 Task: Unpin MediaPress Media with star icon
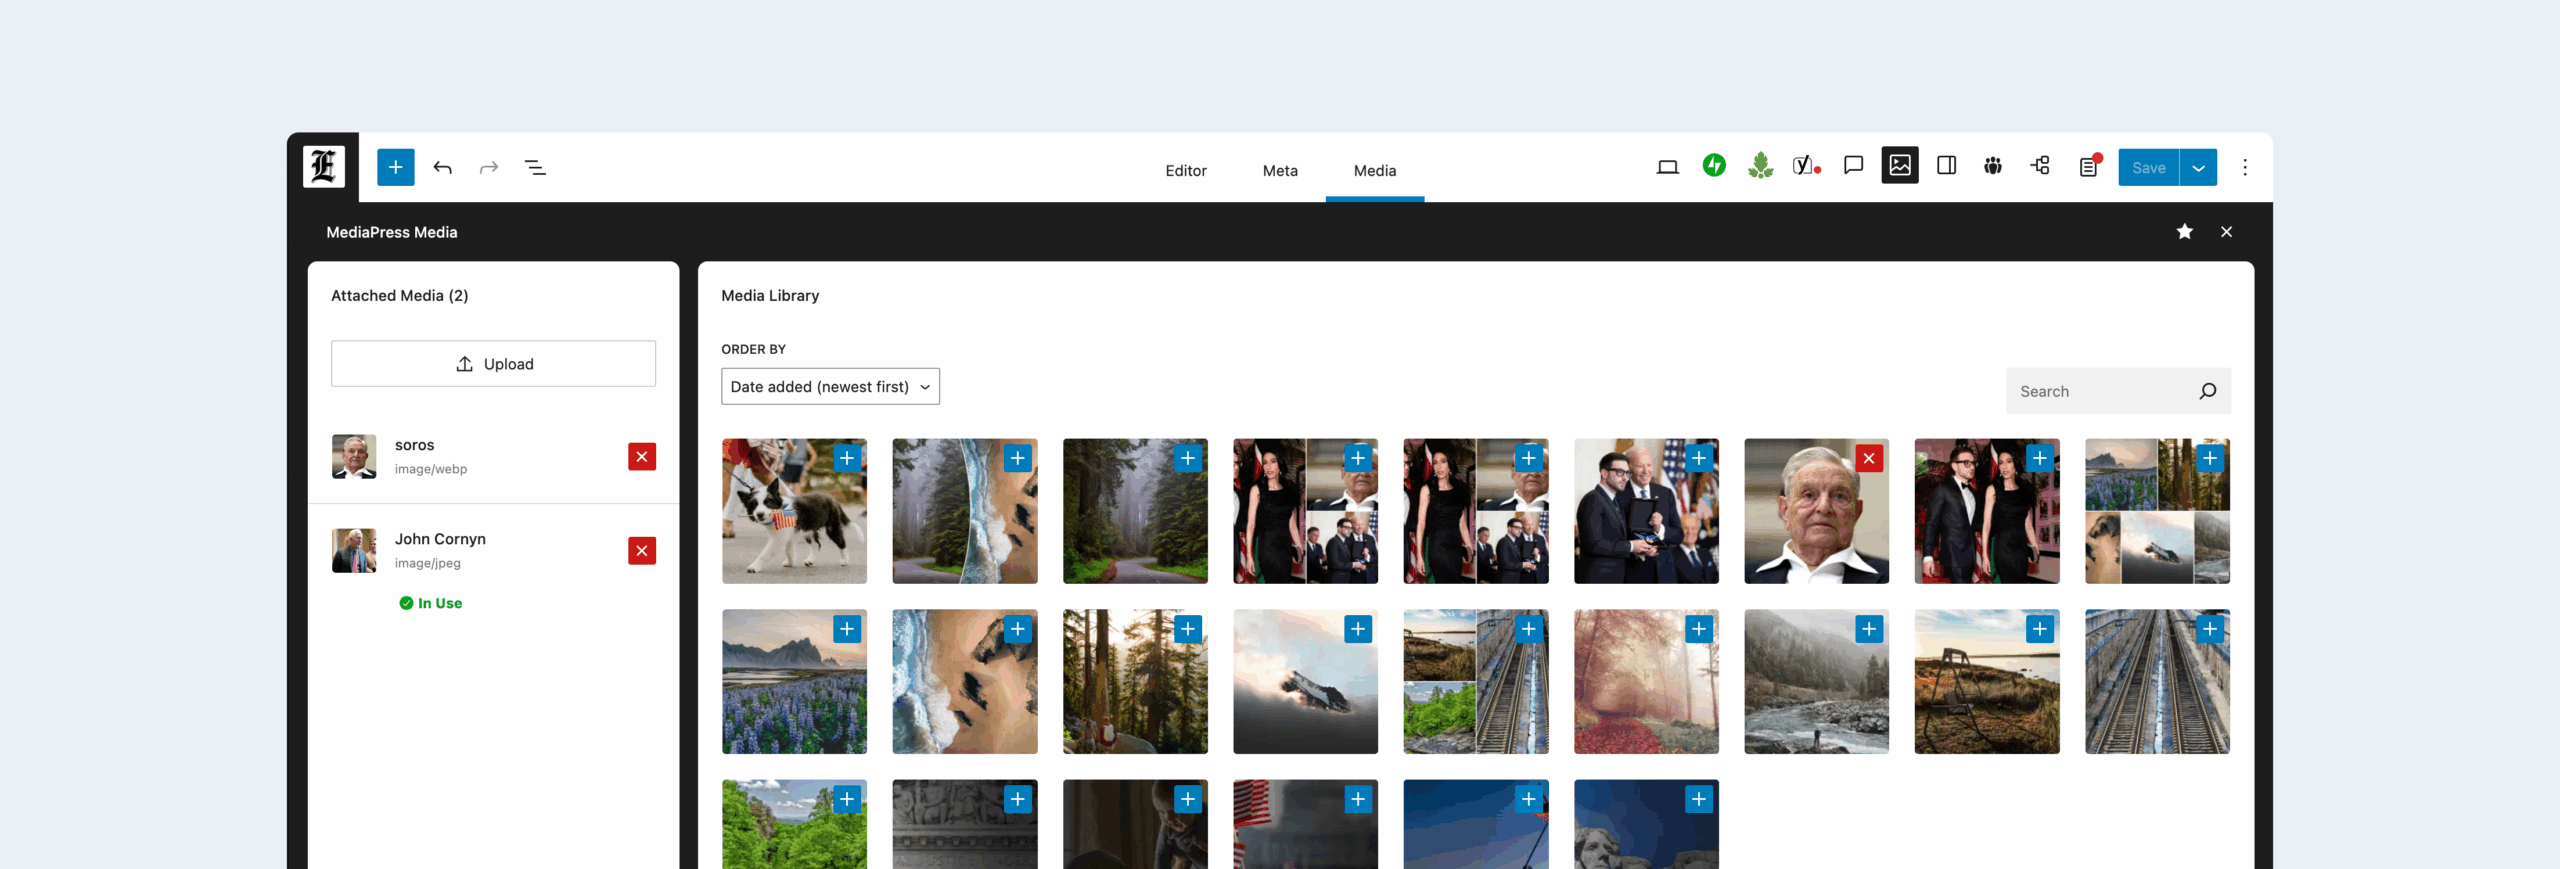click(2184, 232)
